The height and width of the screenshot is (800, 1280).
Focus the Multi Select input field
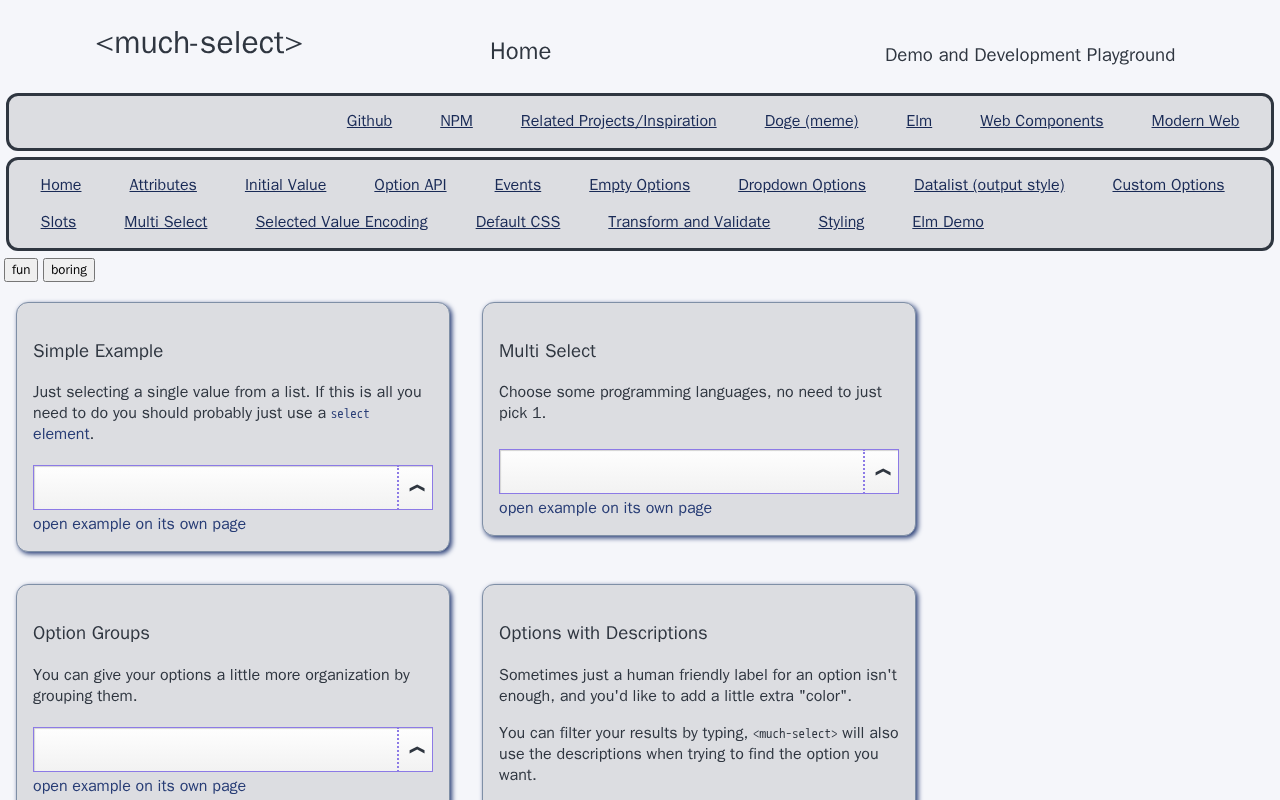click(x=681, y=472)
